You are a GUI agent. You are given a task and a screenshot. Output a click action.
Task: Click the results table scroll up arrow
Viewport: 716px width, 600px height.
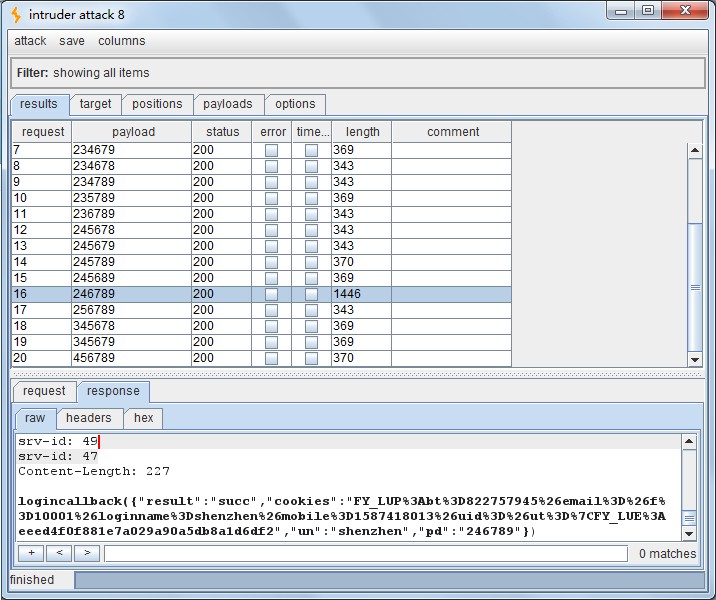click(x=695, y=150)
